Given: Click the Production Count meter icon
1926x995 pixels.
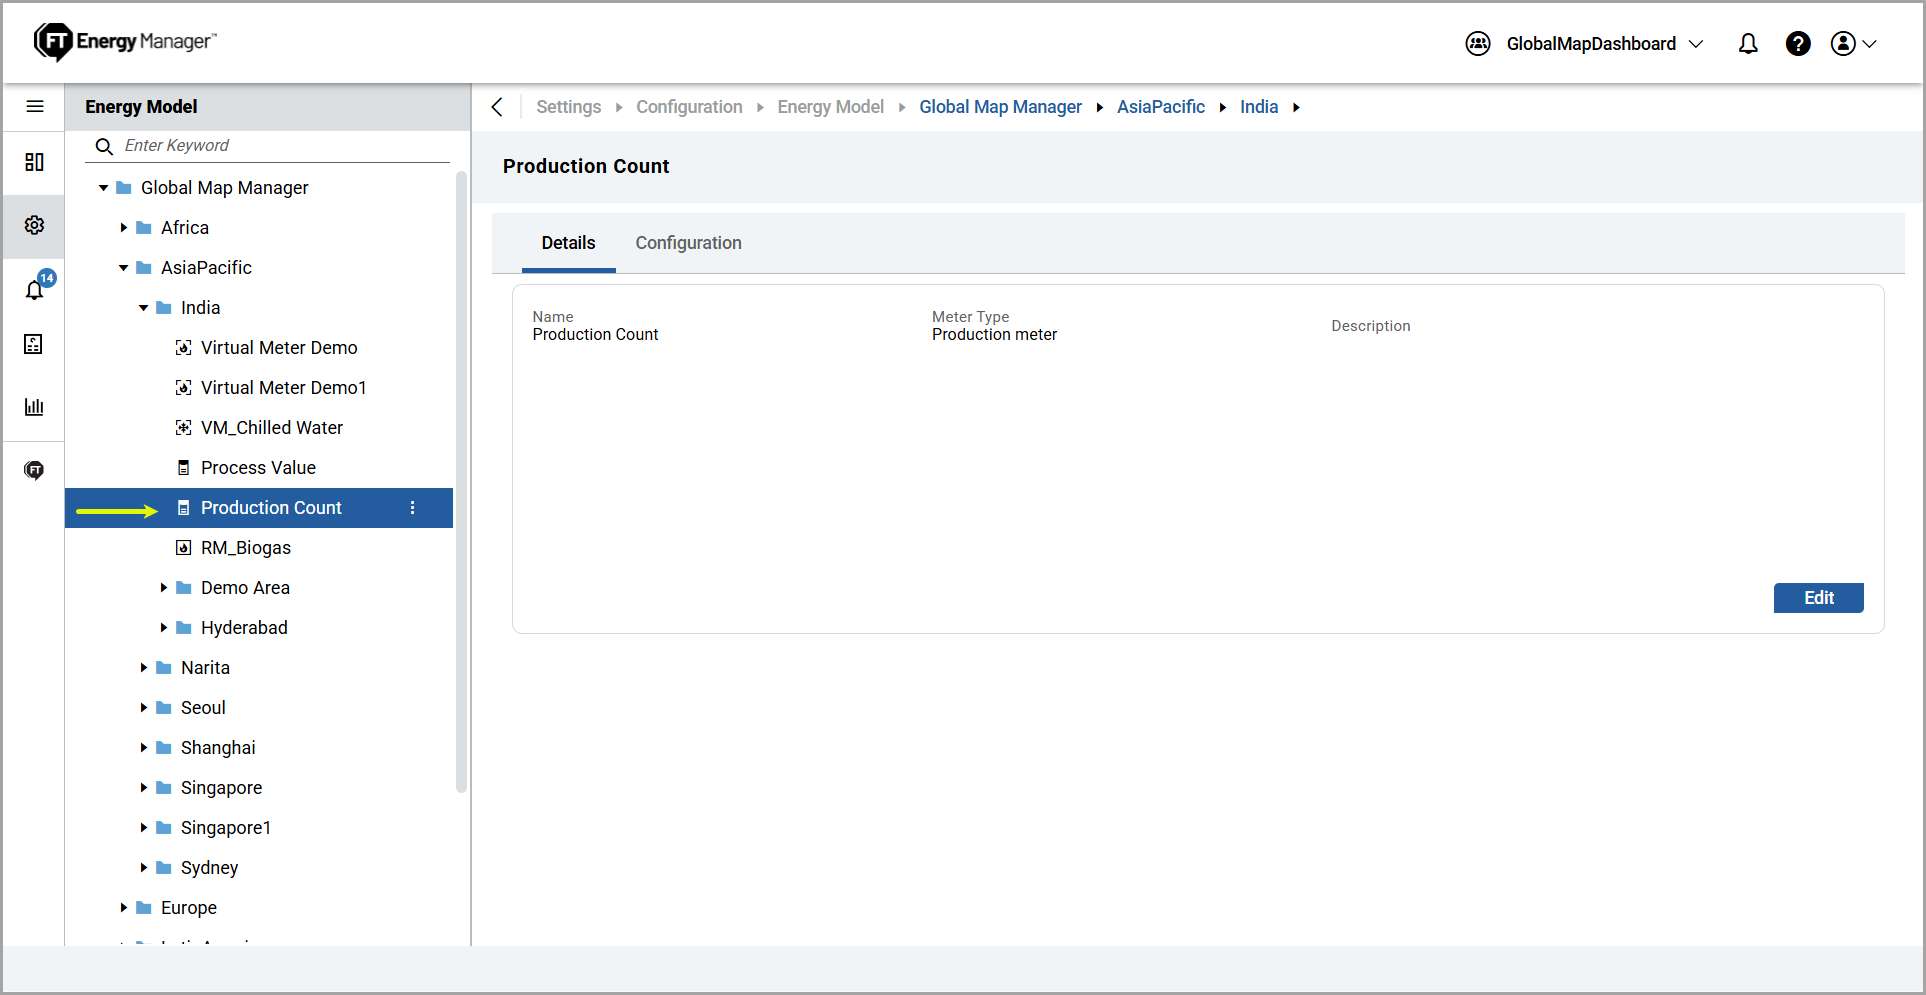Looking at the screenshot, I should pyautogui.click(x=184, y=508).
